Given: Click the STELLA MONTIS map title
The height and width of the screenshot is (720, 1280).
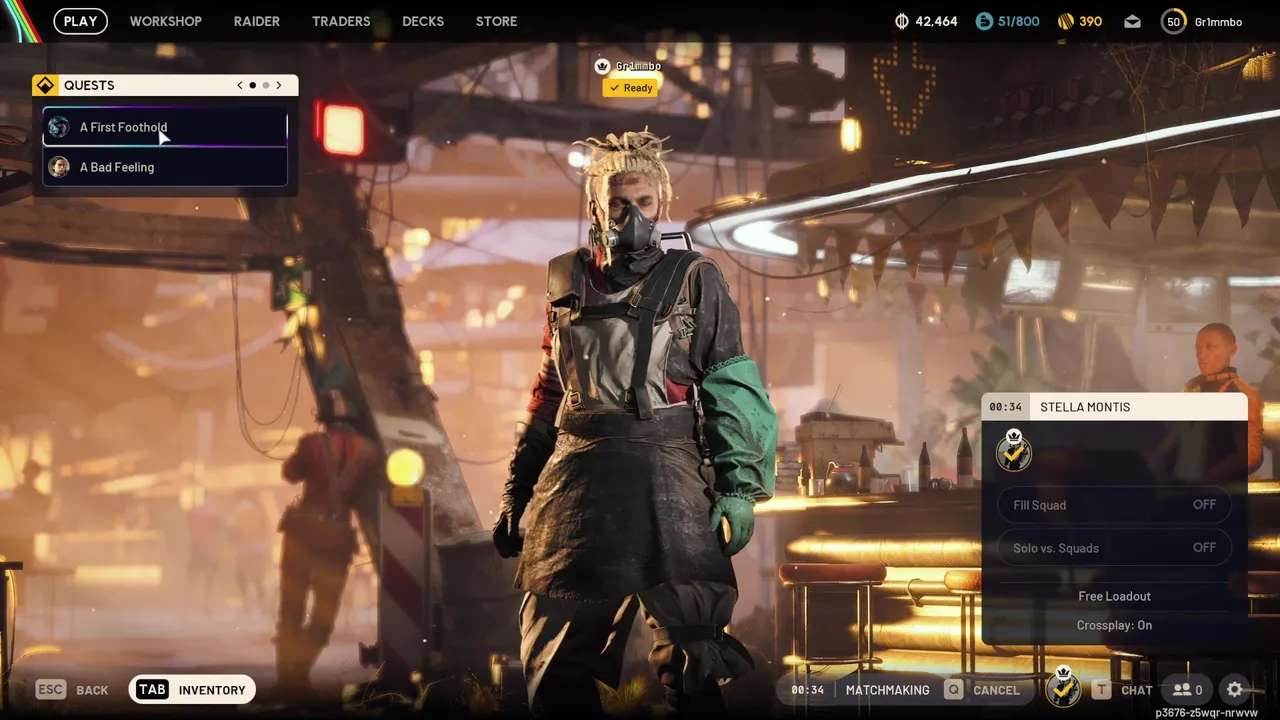Looking at the screenshot, I should [x=1085, y=407].
